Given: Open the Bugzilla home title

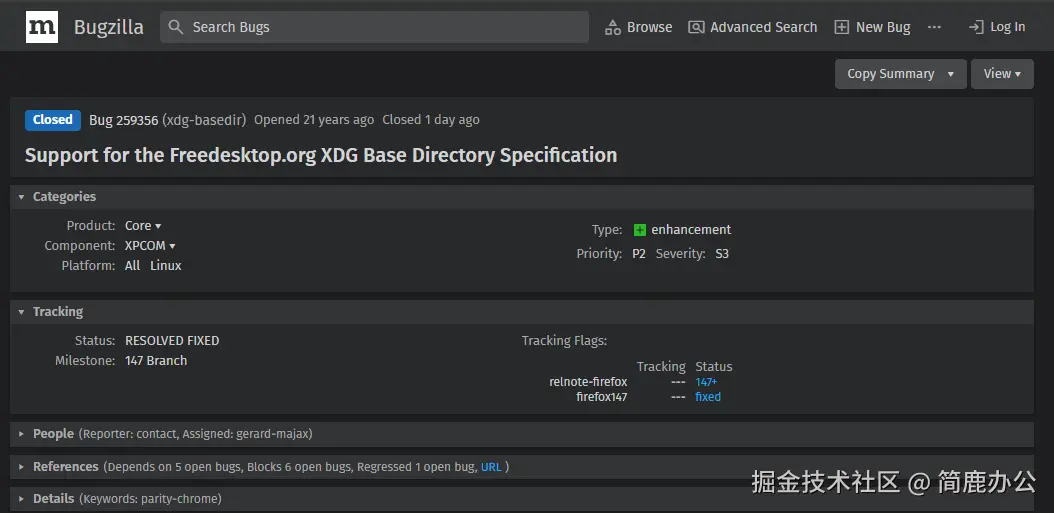Looking at the screenshot, I should click(x=108, y=28).
